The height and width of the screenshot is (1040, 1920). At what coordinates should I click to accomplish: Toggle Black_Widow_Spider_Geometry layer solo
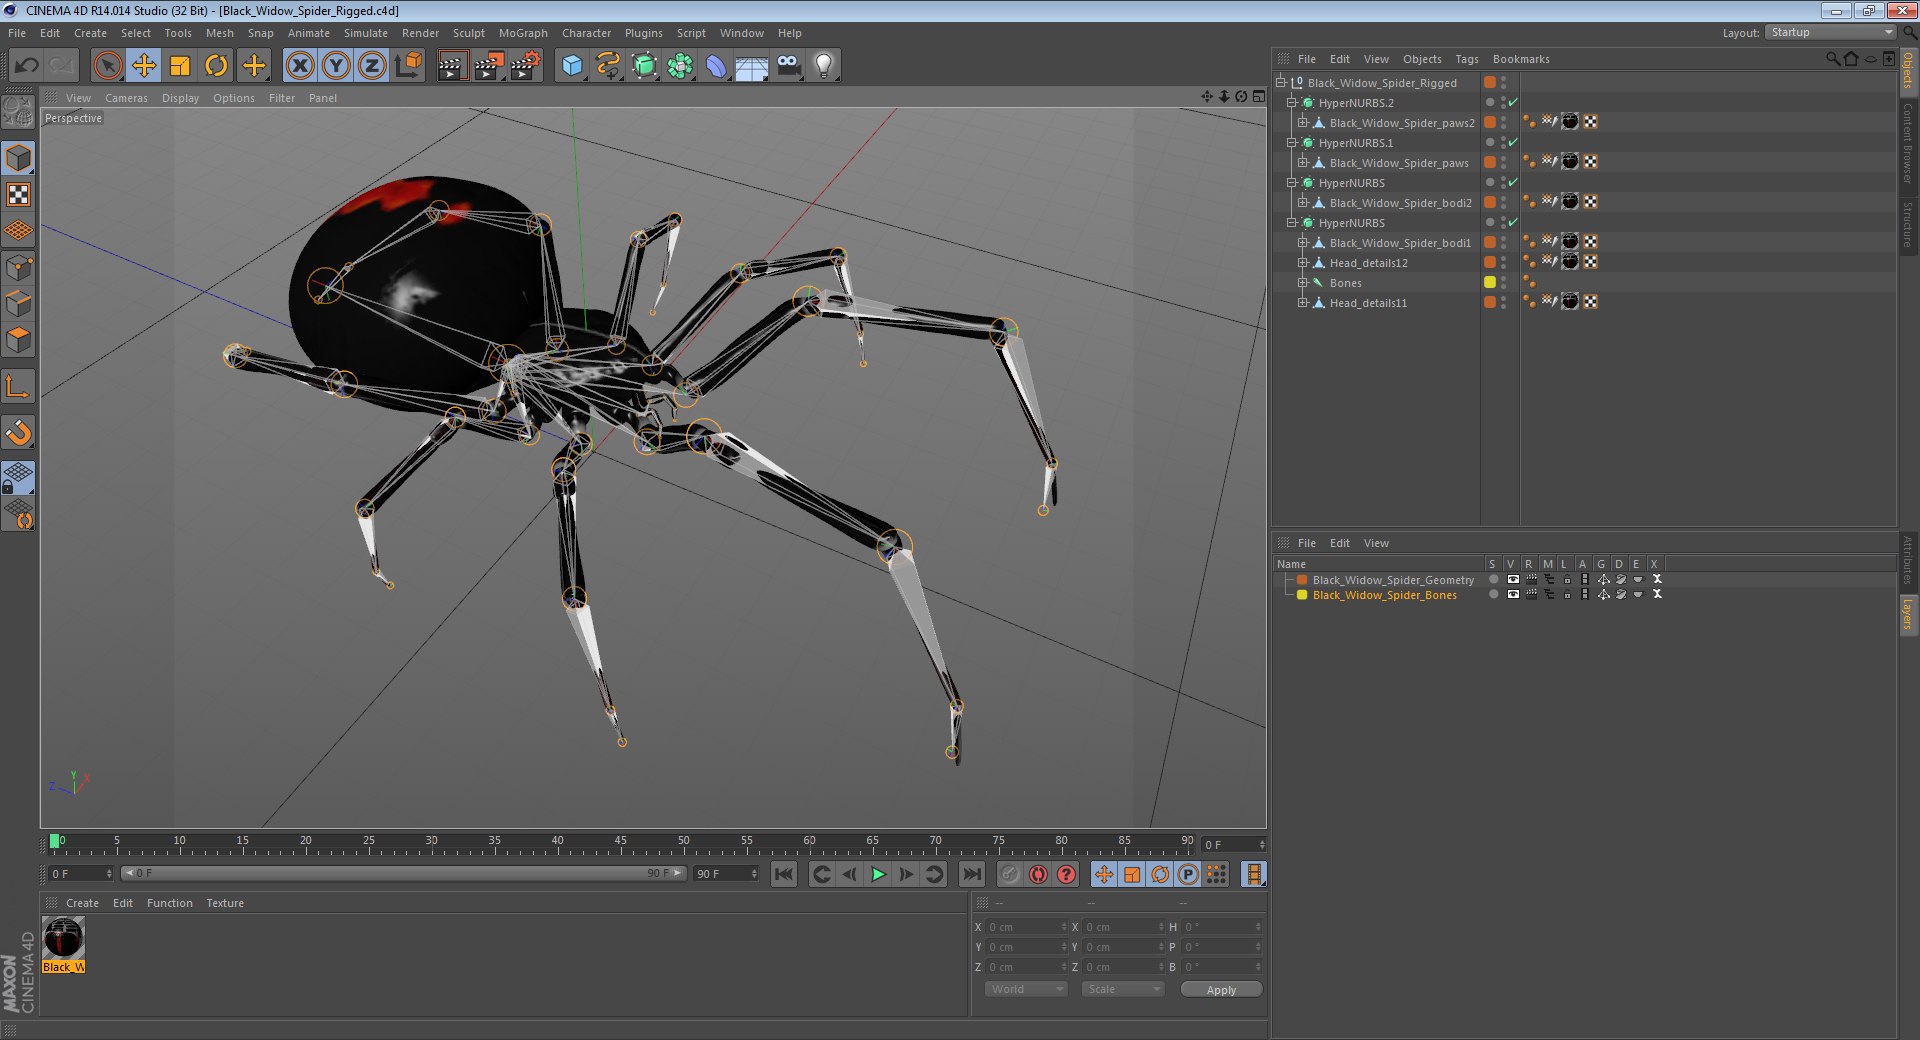(1493, 580)
